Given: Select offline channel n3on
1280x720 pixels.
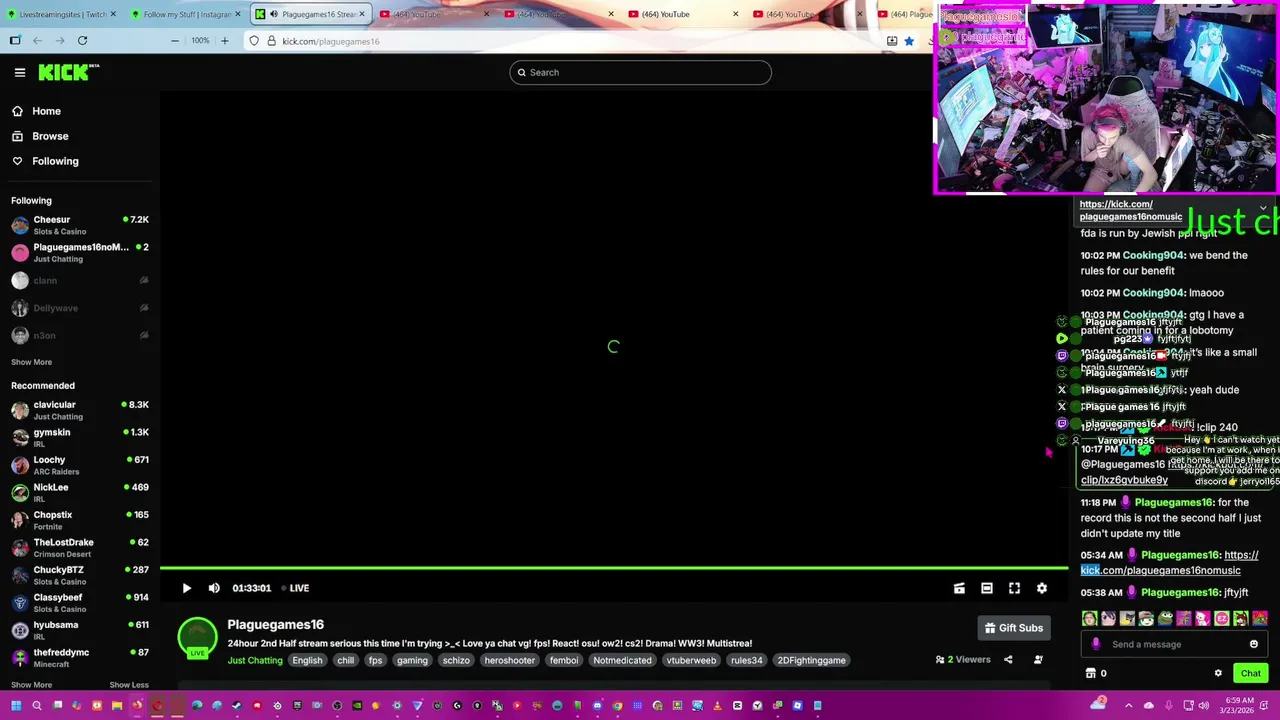Looking at the screenshot, I should pos(80,335).
